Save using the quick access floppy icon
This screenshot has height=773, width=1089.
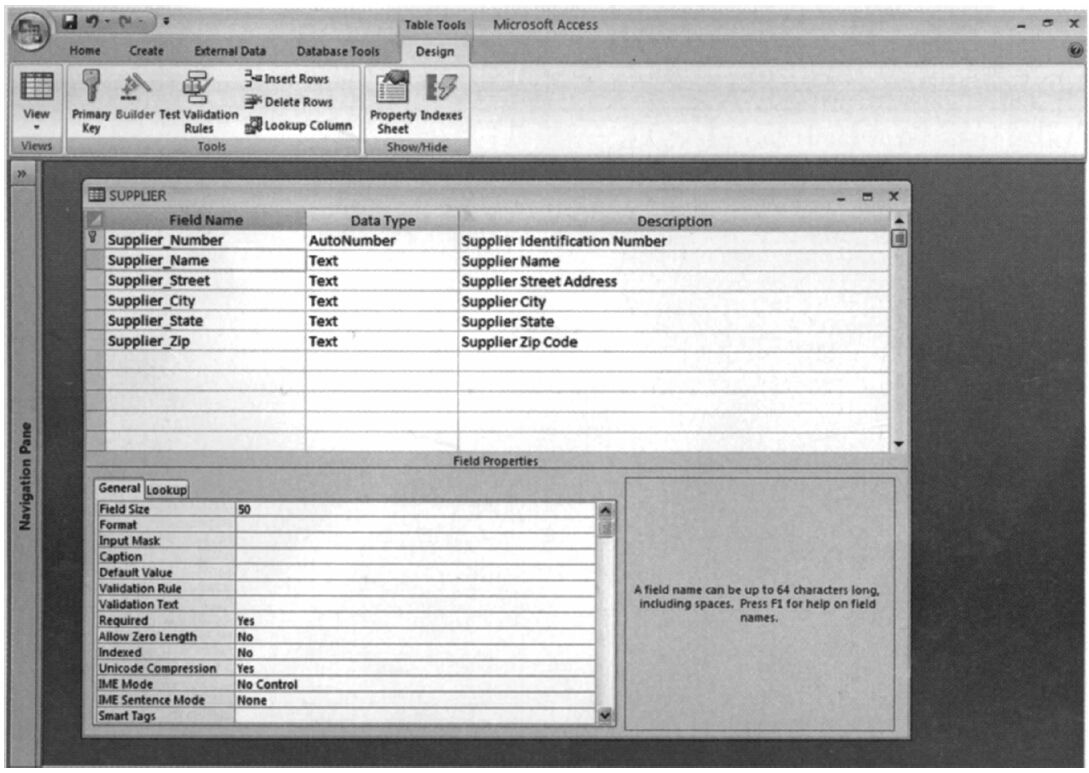click(69, 22)
